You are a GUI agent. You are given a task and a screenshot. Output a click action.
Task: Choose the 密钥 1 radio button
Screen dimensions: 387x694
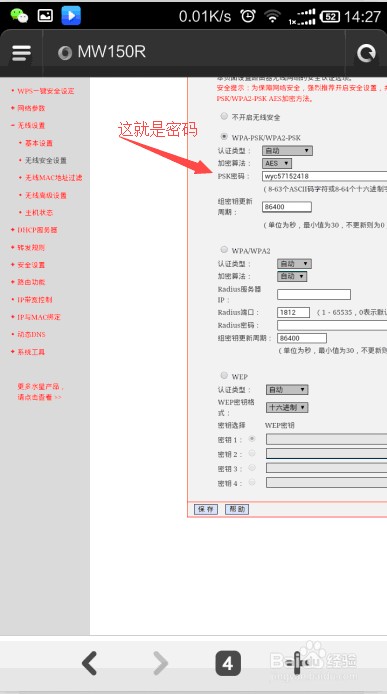[252, 439]
